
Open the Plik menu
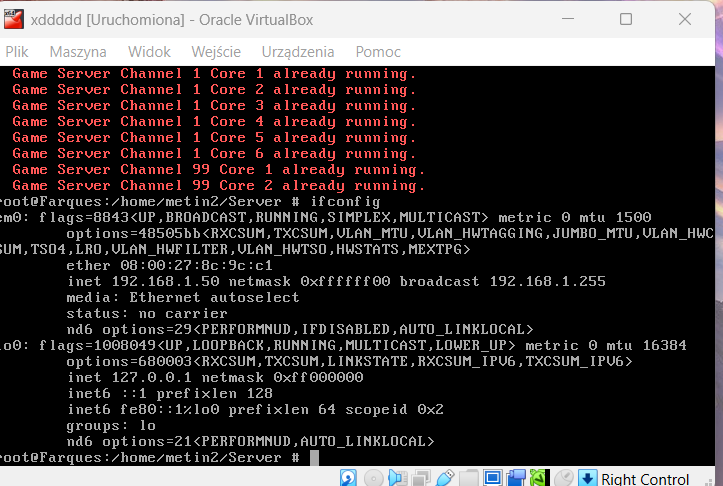click(17, 51)
